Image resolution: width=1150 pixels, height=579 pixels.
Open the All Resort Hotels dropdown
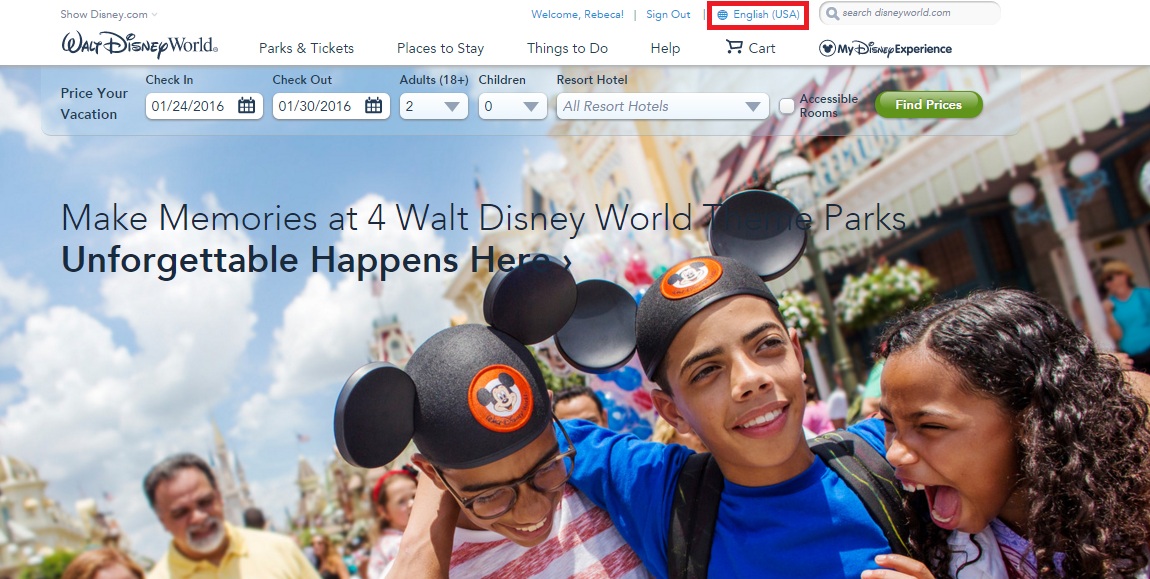point(662,106)
